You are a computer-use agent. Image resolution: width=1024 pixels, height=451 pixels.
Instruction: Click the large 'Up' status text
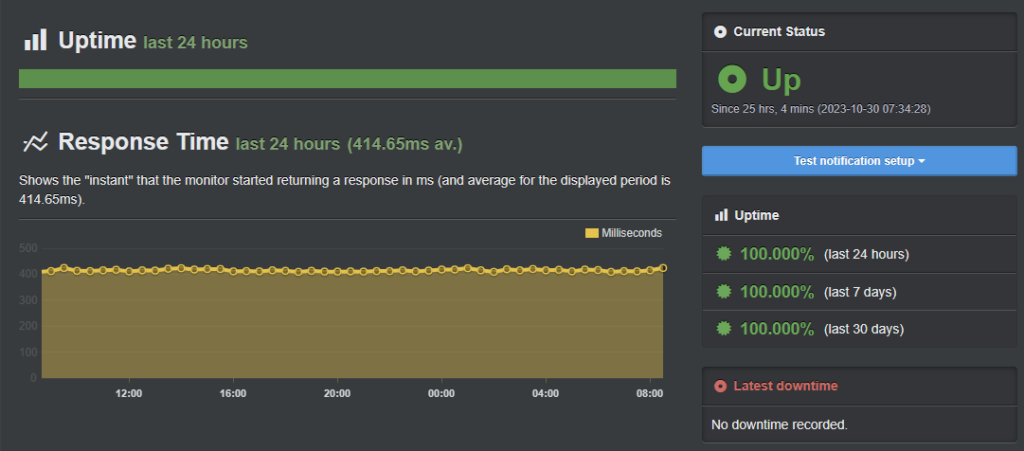coord(781,80)
